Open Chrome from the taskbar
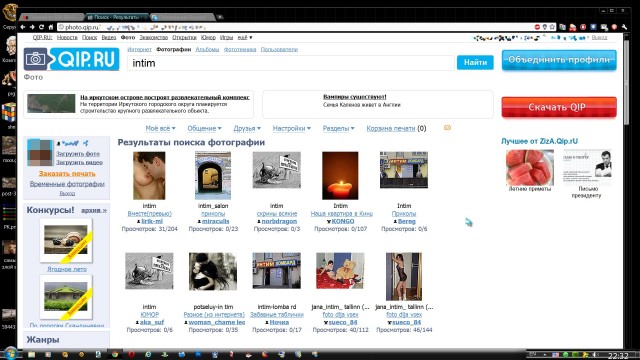 pos(115,354)
